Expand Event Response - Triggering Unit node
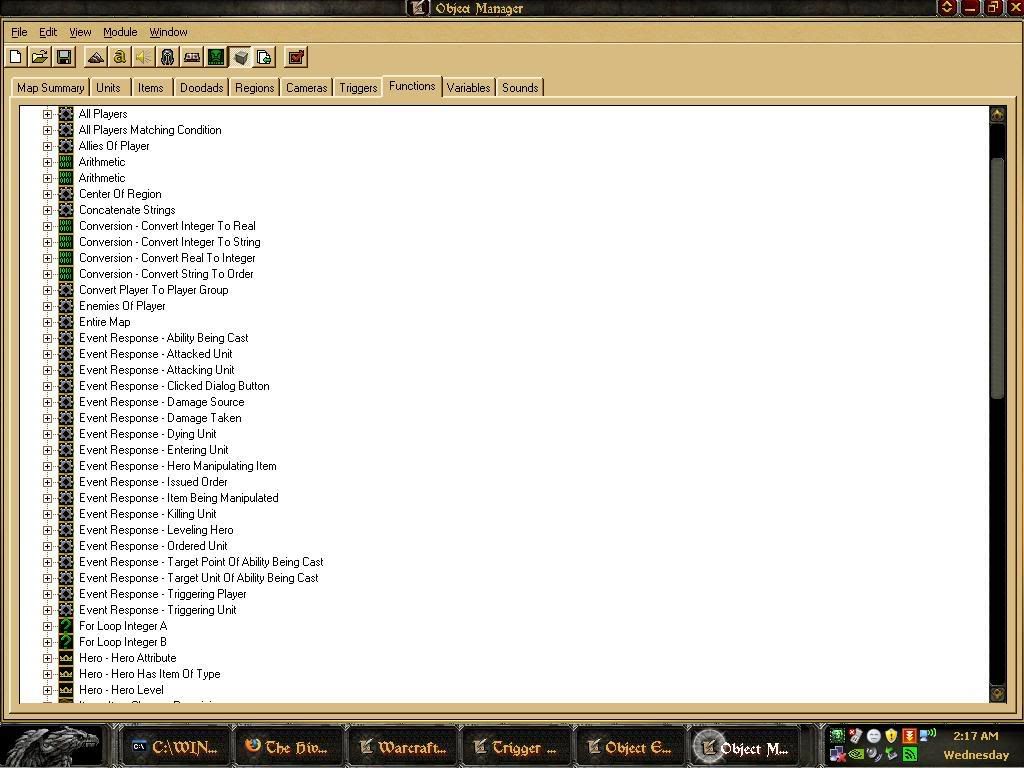1024x768 pixels. pyautogui.click(x=47, y=610)
